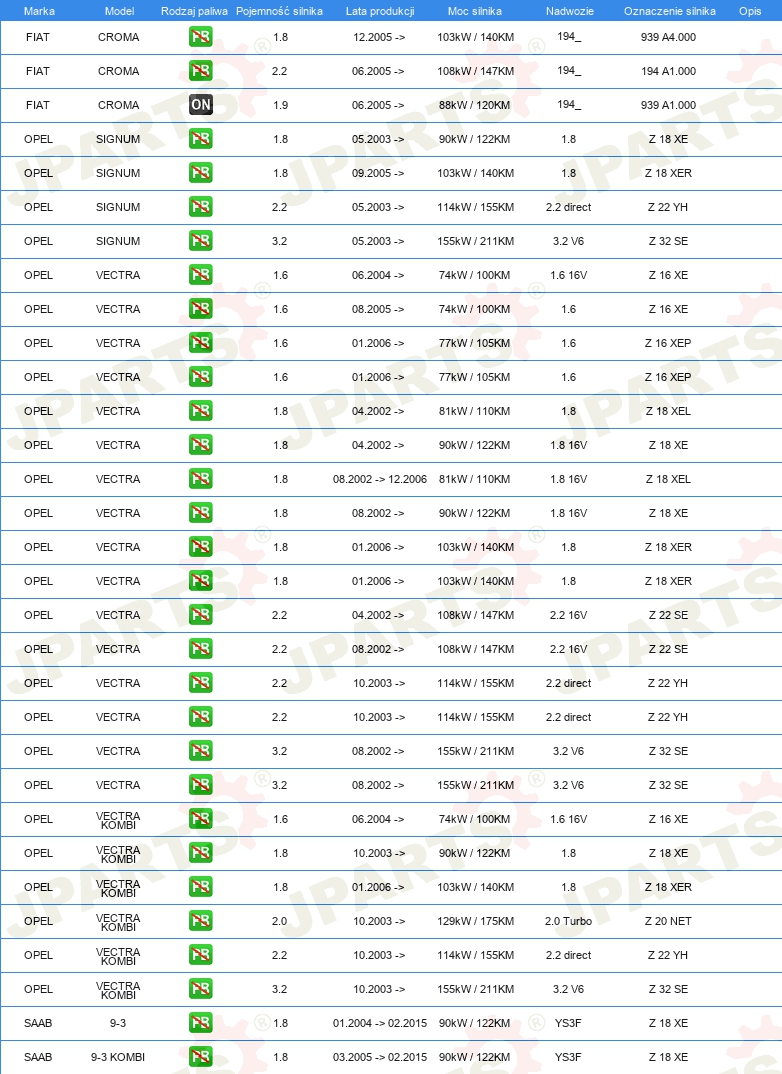This screenshot has width=782, height=1074.
Task: Click the 2.0 engine capacity cell
Action: 279,921
